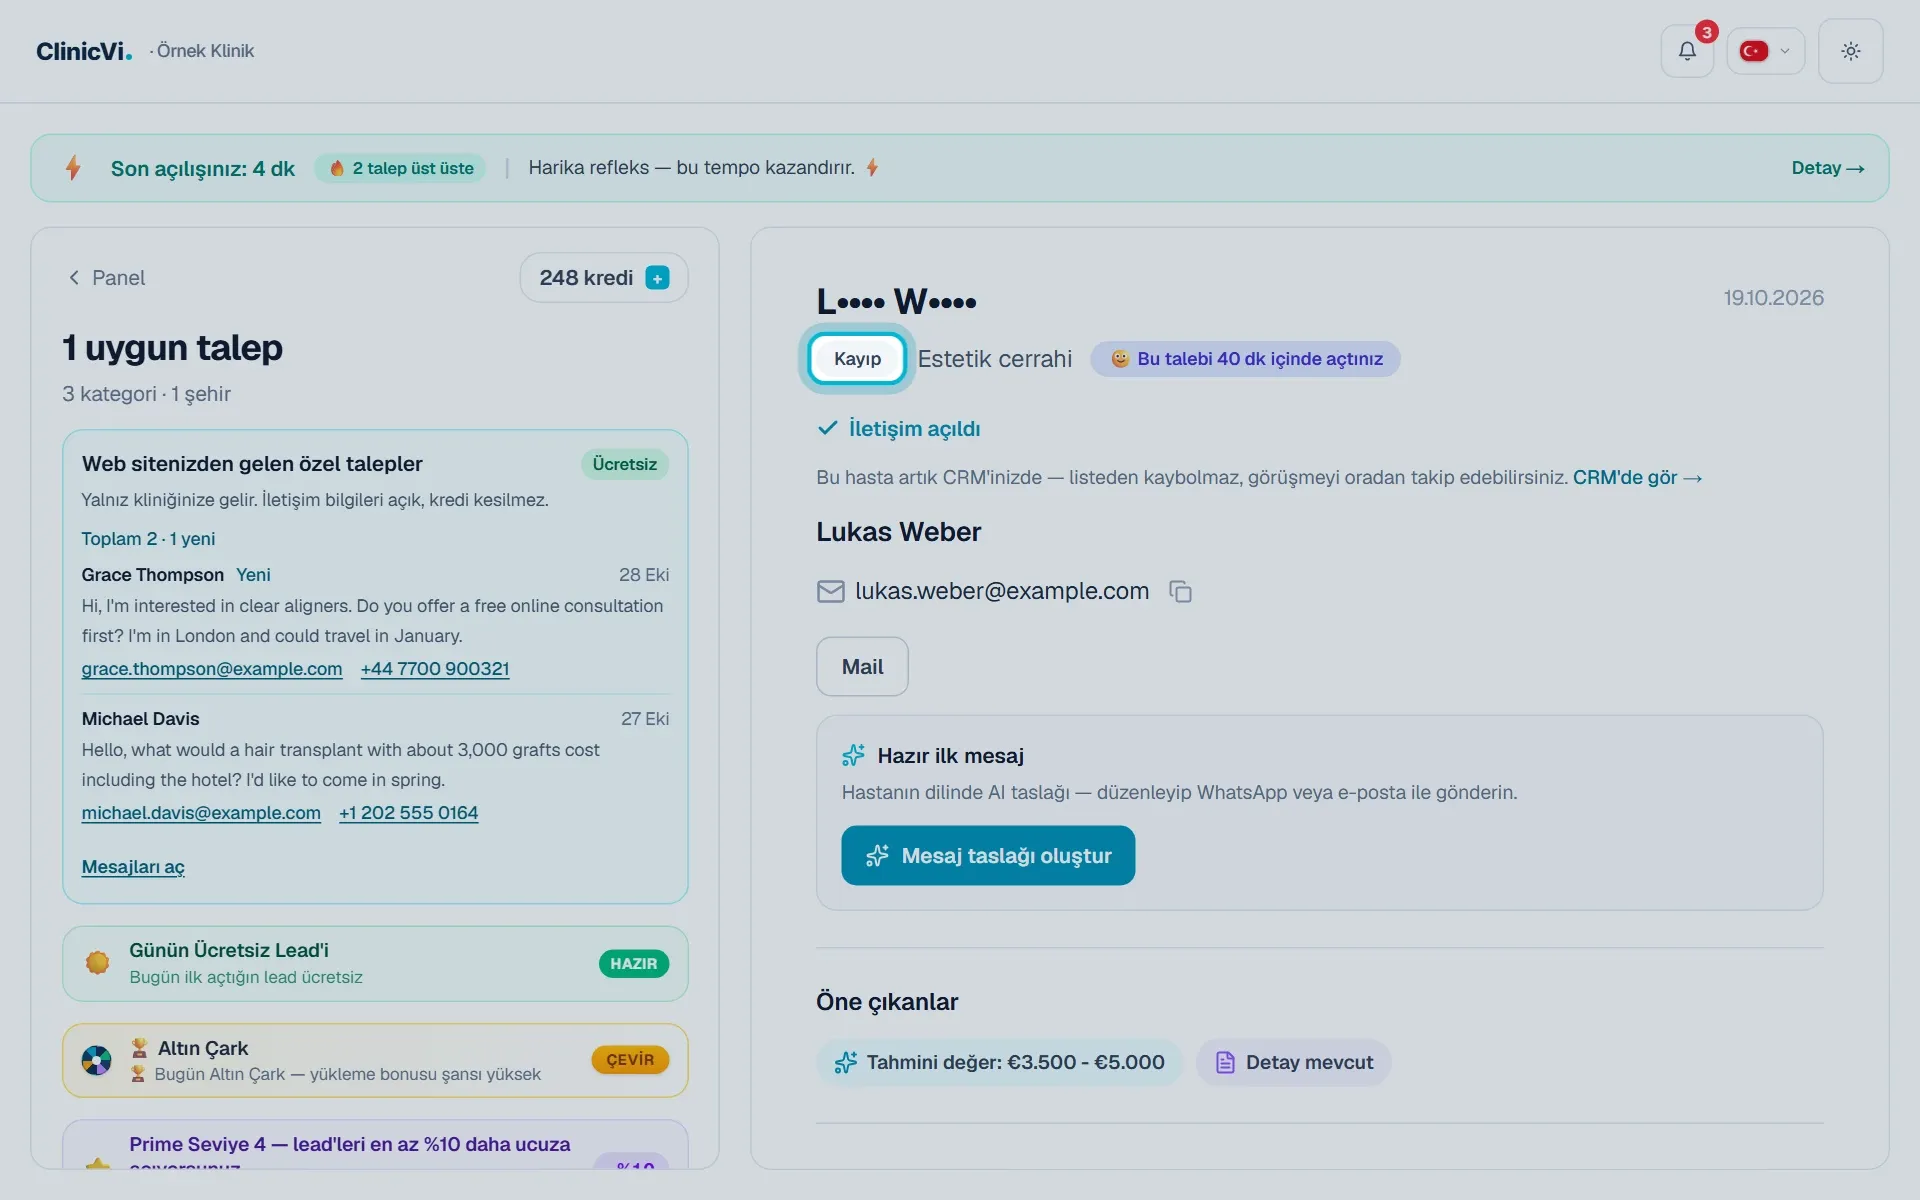Open michael.davis@example.com email link
1920x1200 pixels.
[x=201, y=813]
